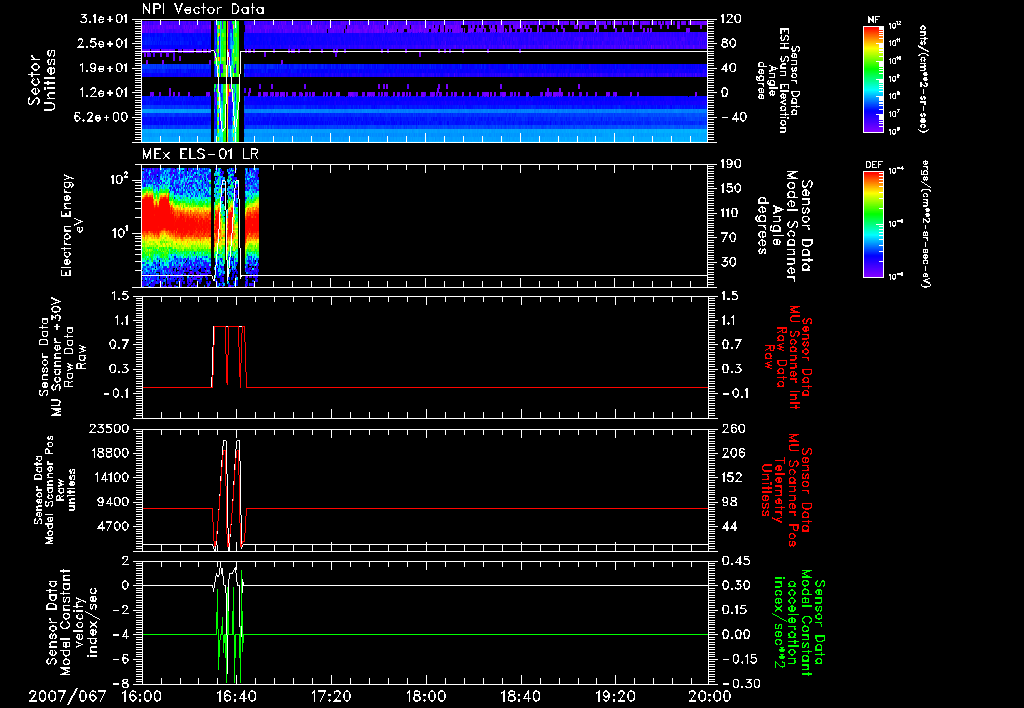The image size is (1024, 708).
Task: Click the '0.45' acceleration tick label
Action: [x=735, y=561]
